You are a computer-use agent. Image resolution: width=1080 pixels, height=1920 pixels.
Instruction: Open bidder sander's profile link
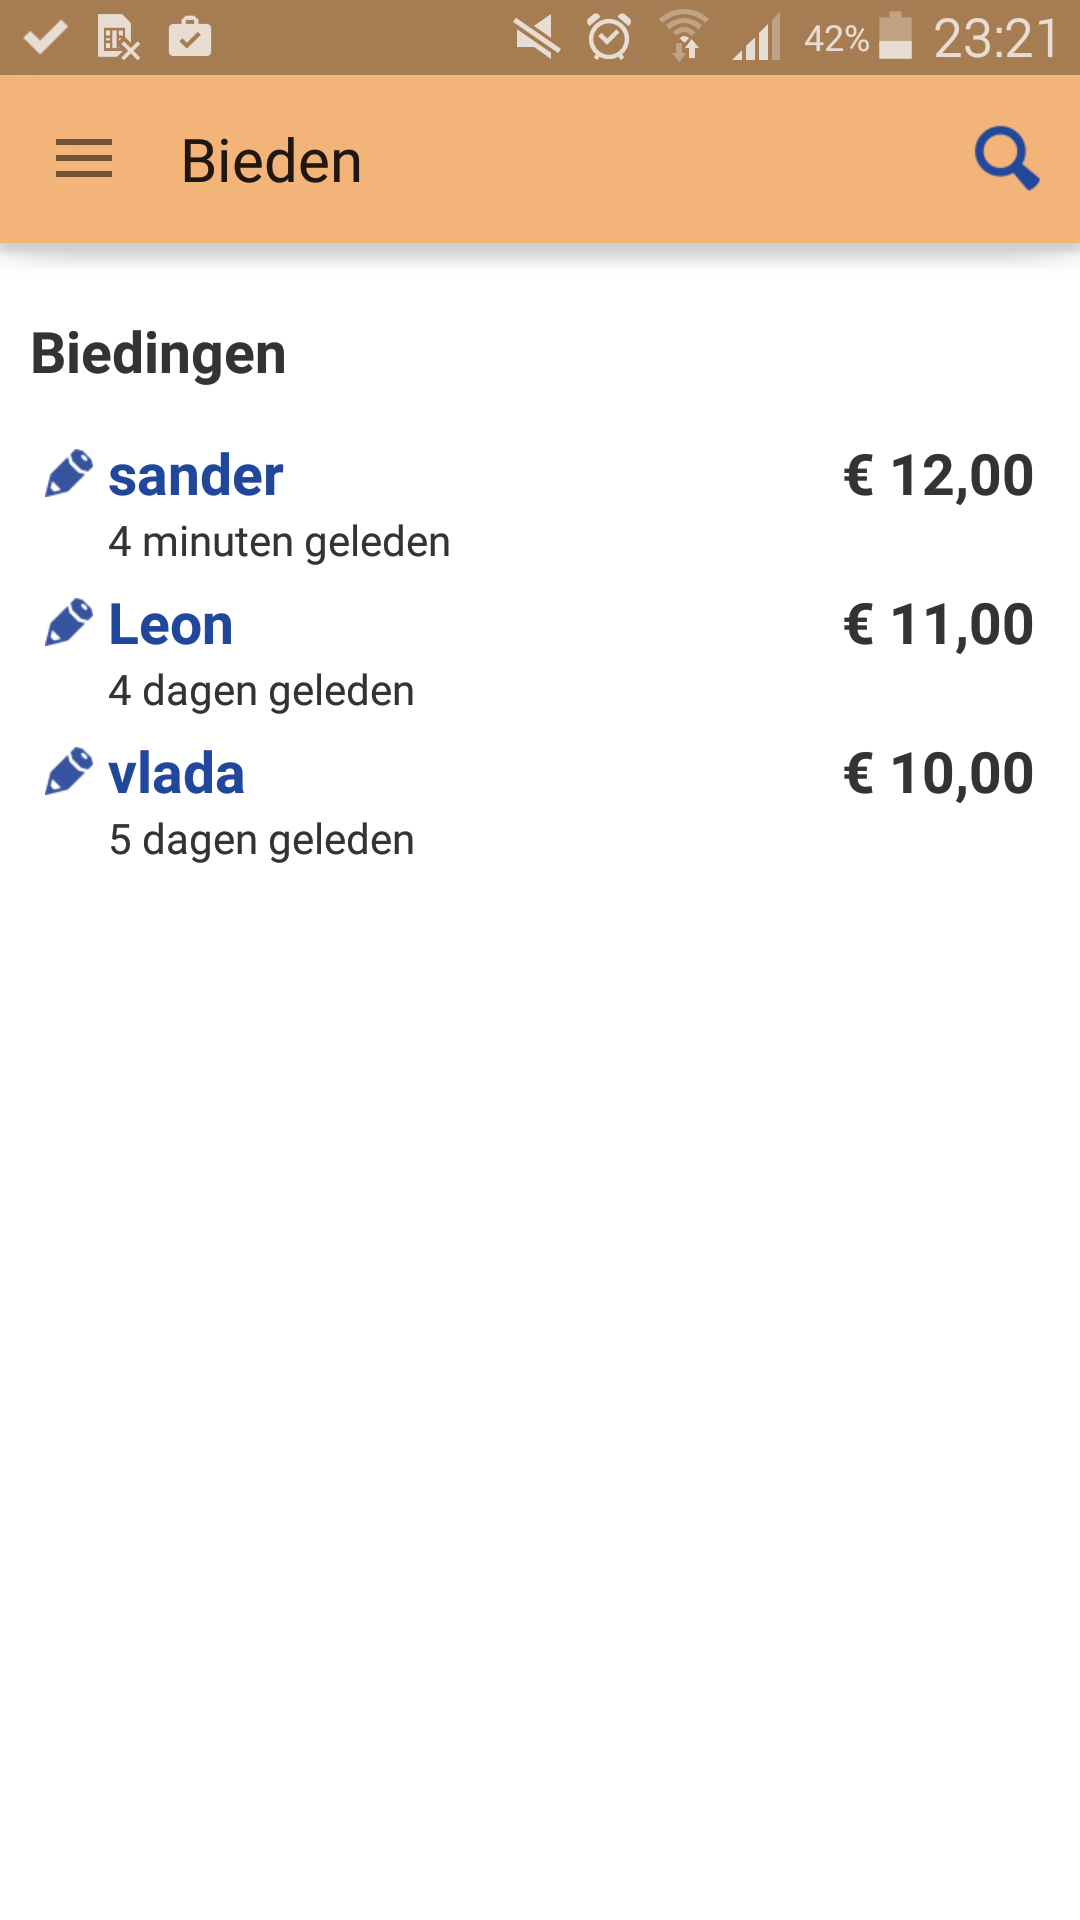pyautogui.click(x=196, y=475)
